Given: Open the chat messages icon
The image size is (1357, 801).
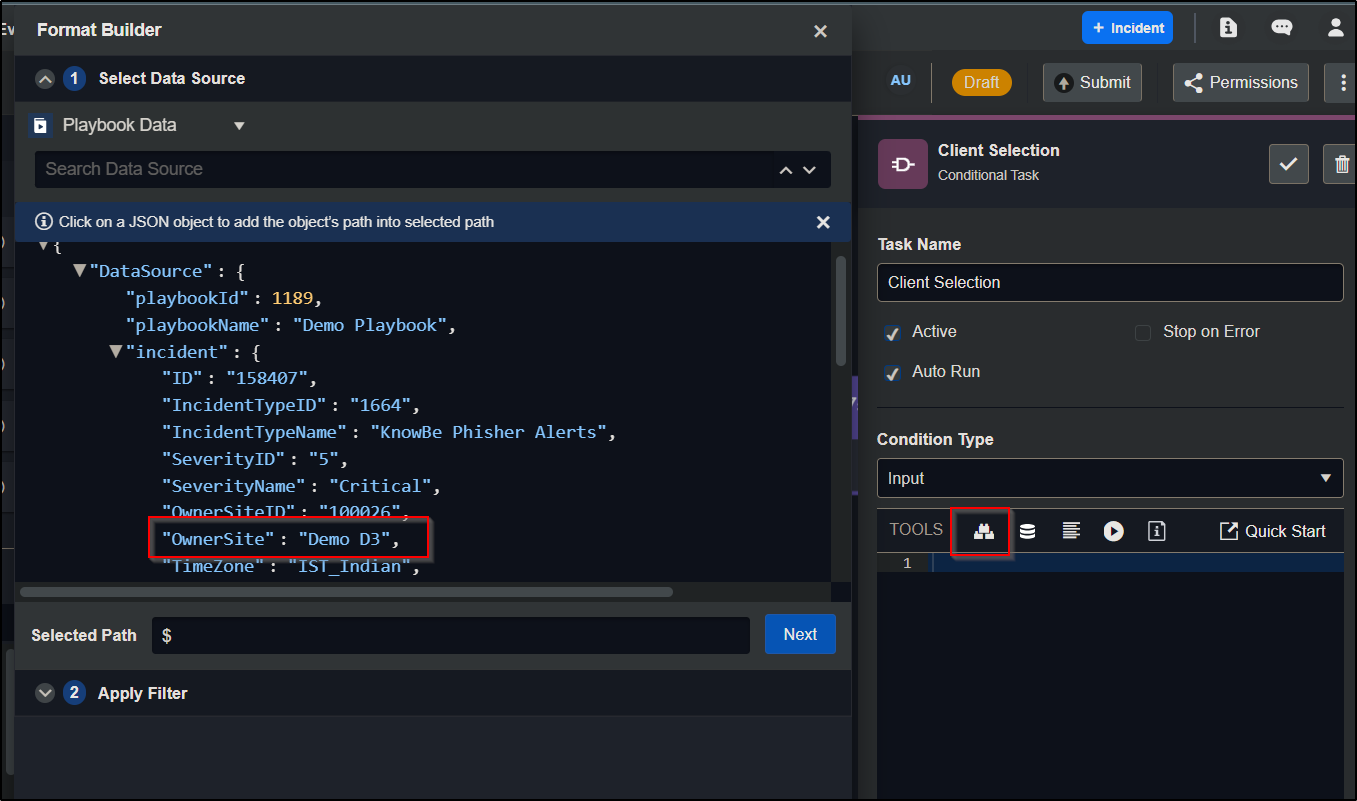Looking at the screenshot, I should pyautogui.click(x=1282, y=28).
